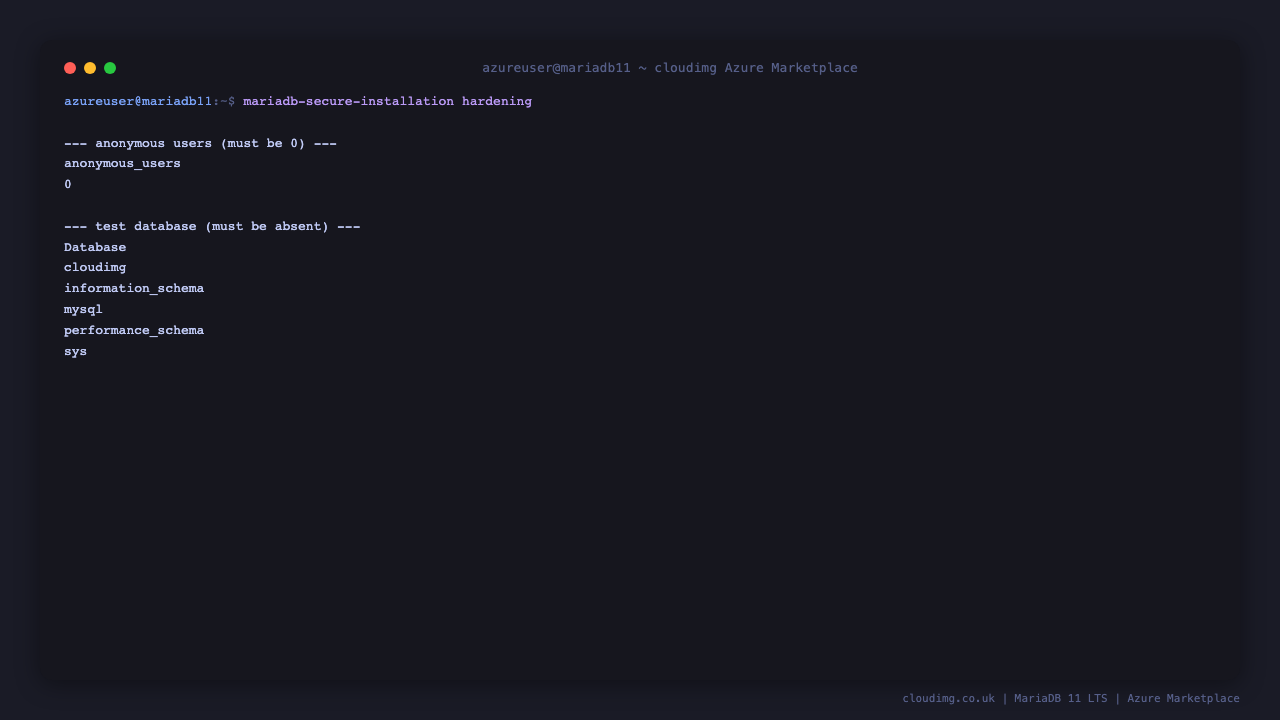Click the terminal title 'azureuser@mariadb11 ~ cloudimg Azure Marketplace'
Screen dimensions: 1280x720
tap(670, 68)
